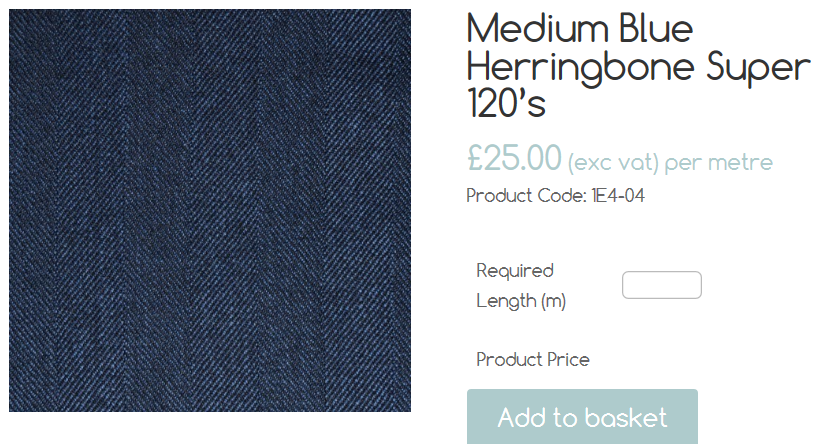The width and height of the screenshot is (813, 444).
Task: Select the word "Medium" in the title
Action: pos(537,29)
